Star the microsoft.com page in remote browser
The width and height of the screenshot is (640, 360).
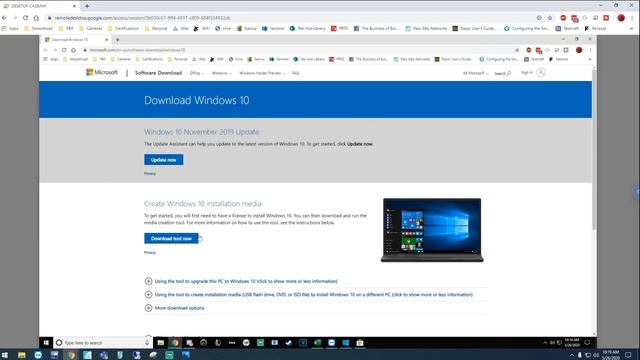[517, 50]
